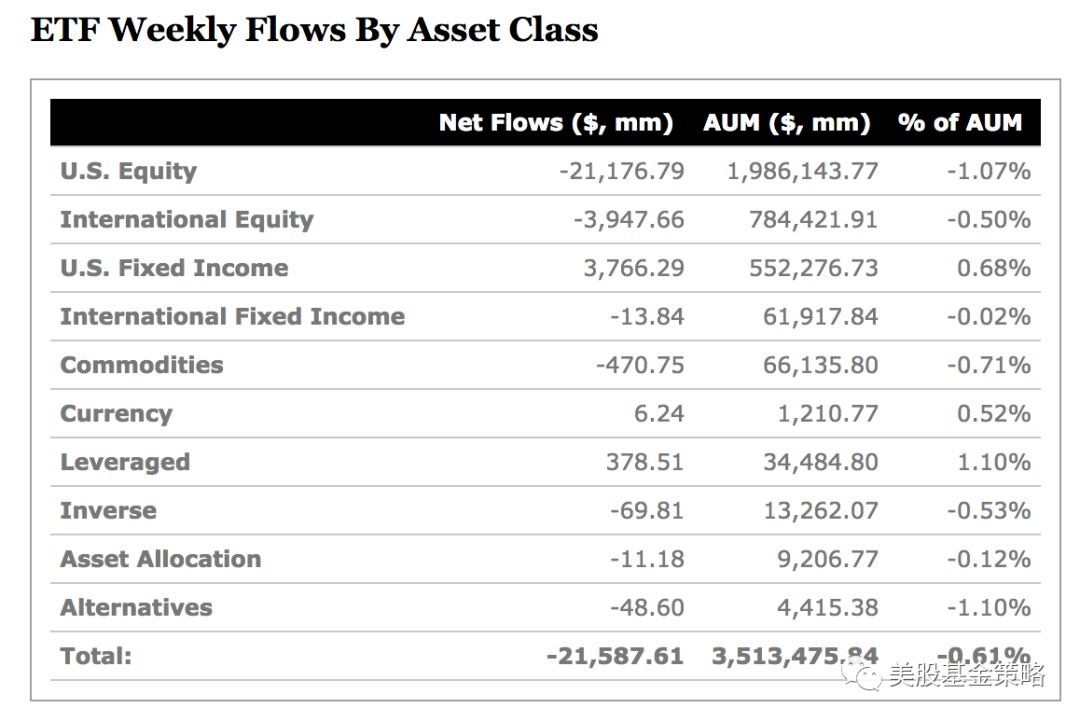This screenshot has height=722, width=1080.
Task: Click the ETF Weekly Flows By Asset Class title
Action: 314,30
